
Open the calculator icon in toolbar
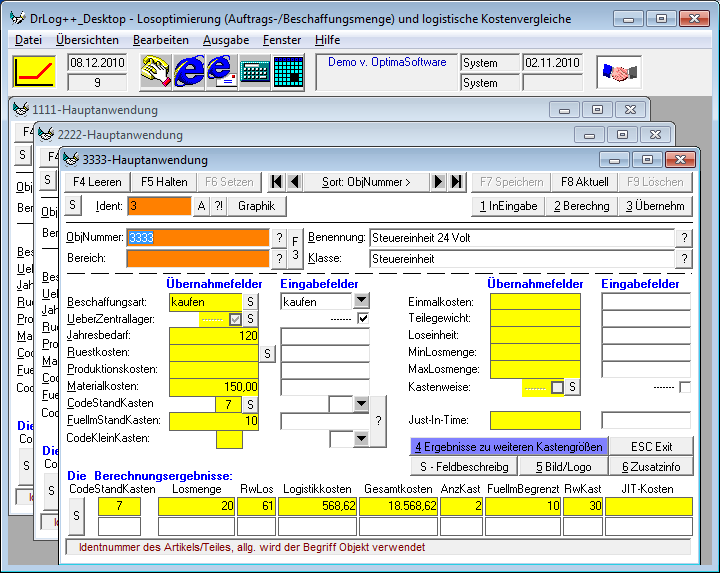pyautogui.click(x=255, y=72)
